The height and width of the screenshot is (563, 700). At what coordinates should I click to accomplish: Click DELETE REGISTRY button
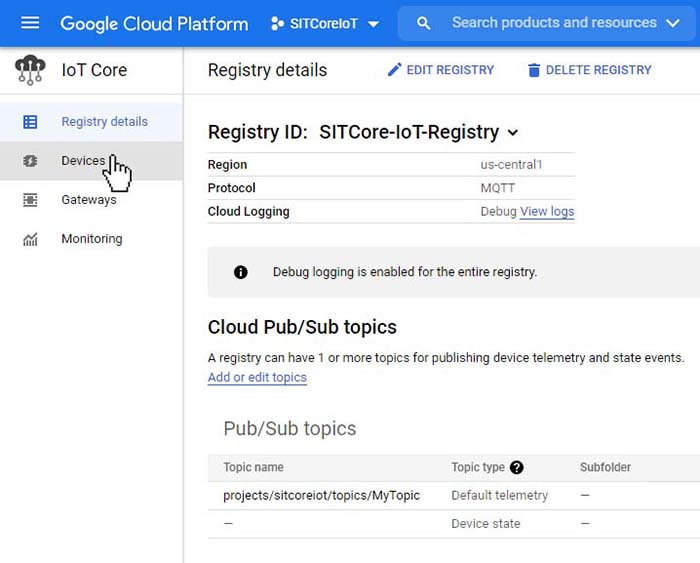589,70
